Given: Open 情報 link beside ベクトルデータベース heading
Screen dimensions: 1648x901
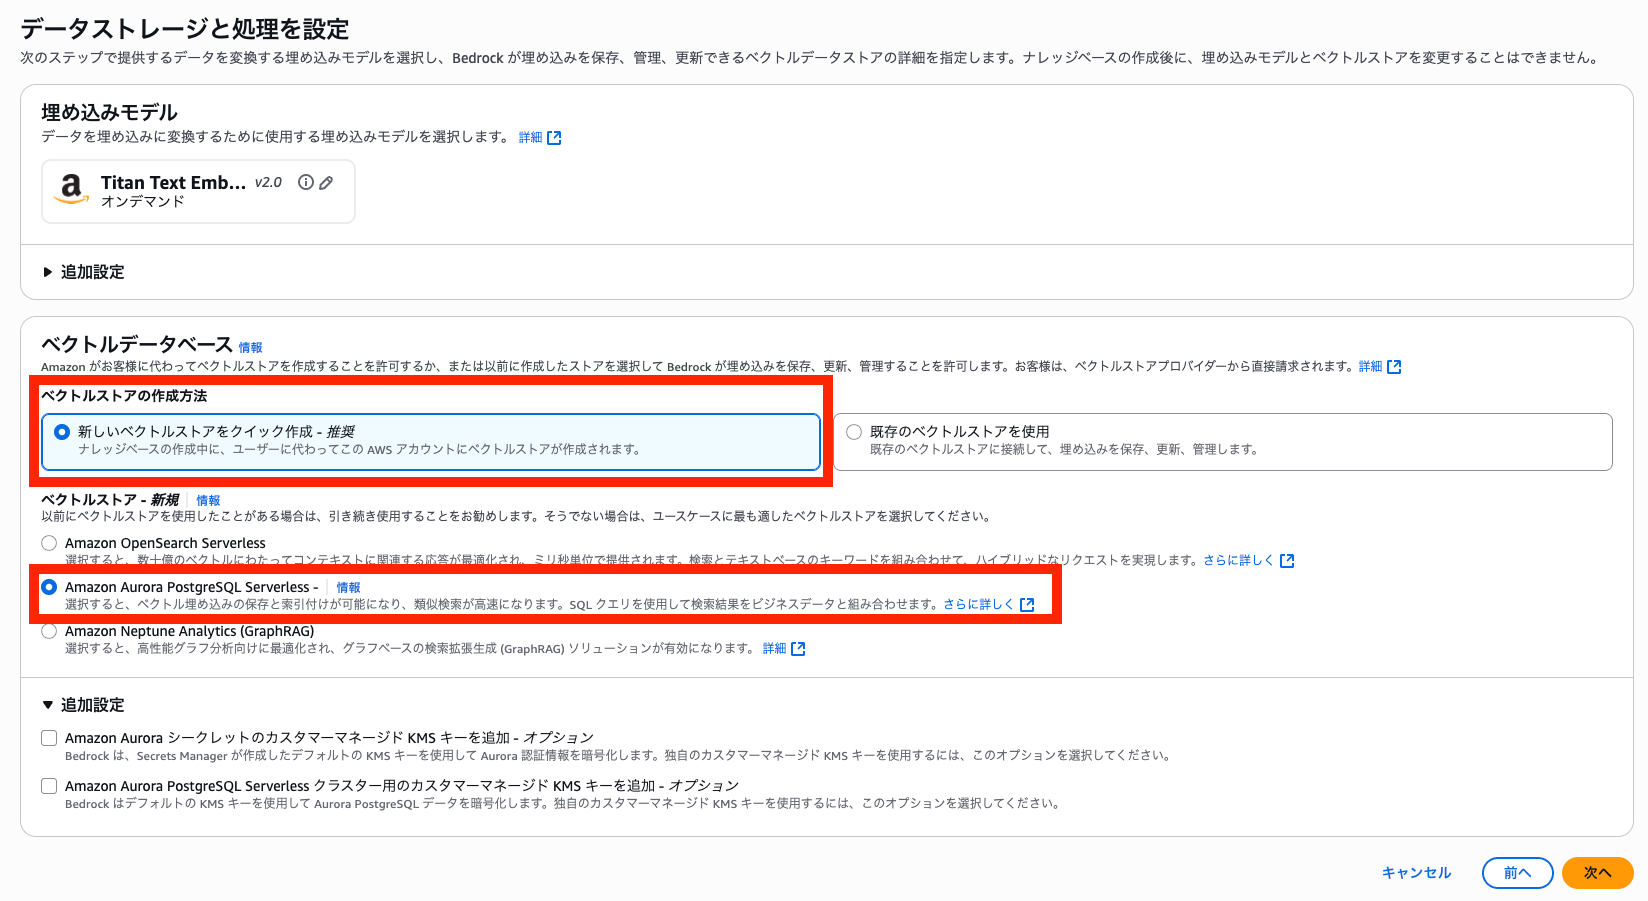Looking at the screenshot, I should tap(250, 348).
